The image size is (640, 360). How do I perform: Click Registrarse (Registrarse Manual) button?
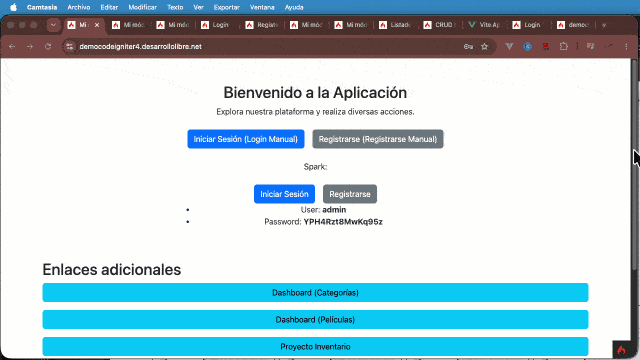pos(378,139)
